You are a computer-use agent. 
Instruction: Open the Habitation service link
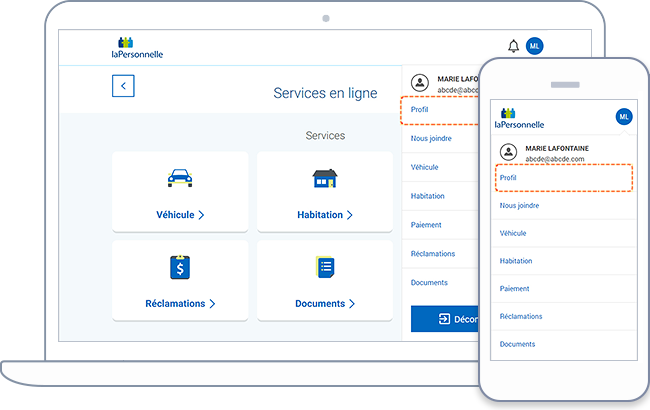tap(325, 215)
